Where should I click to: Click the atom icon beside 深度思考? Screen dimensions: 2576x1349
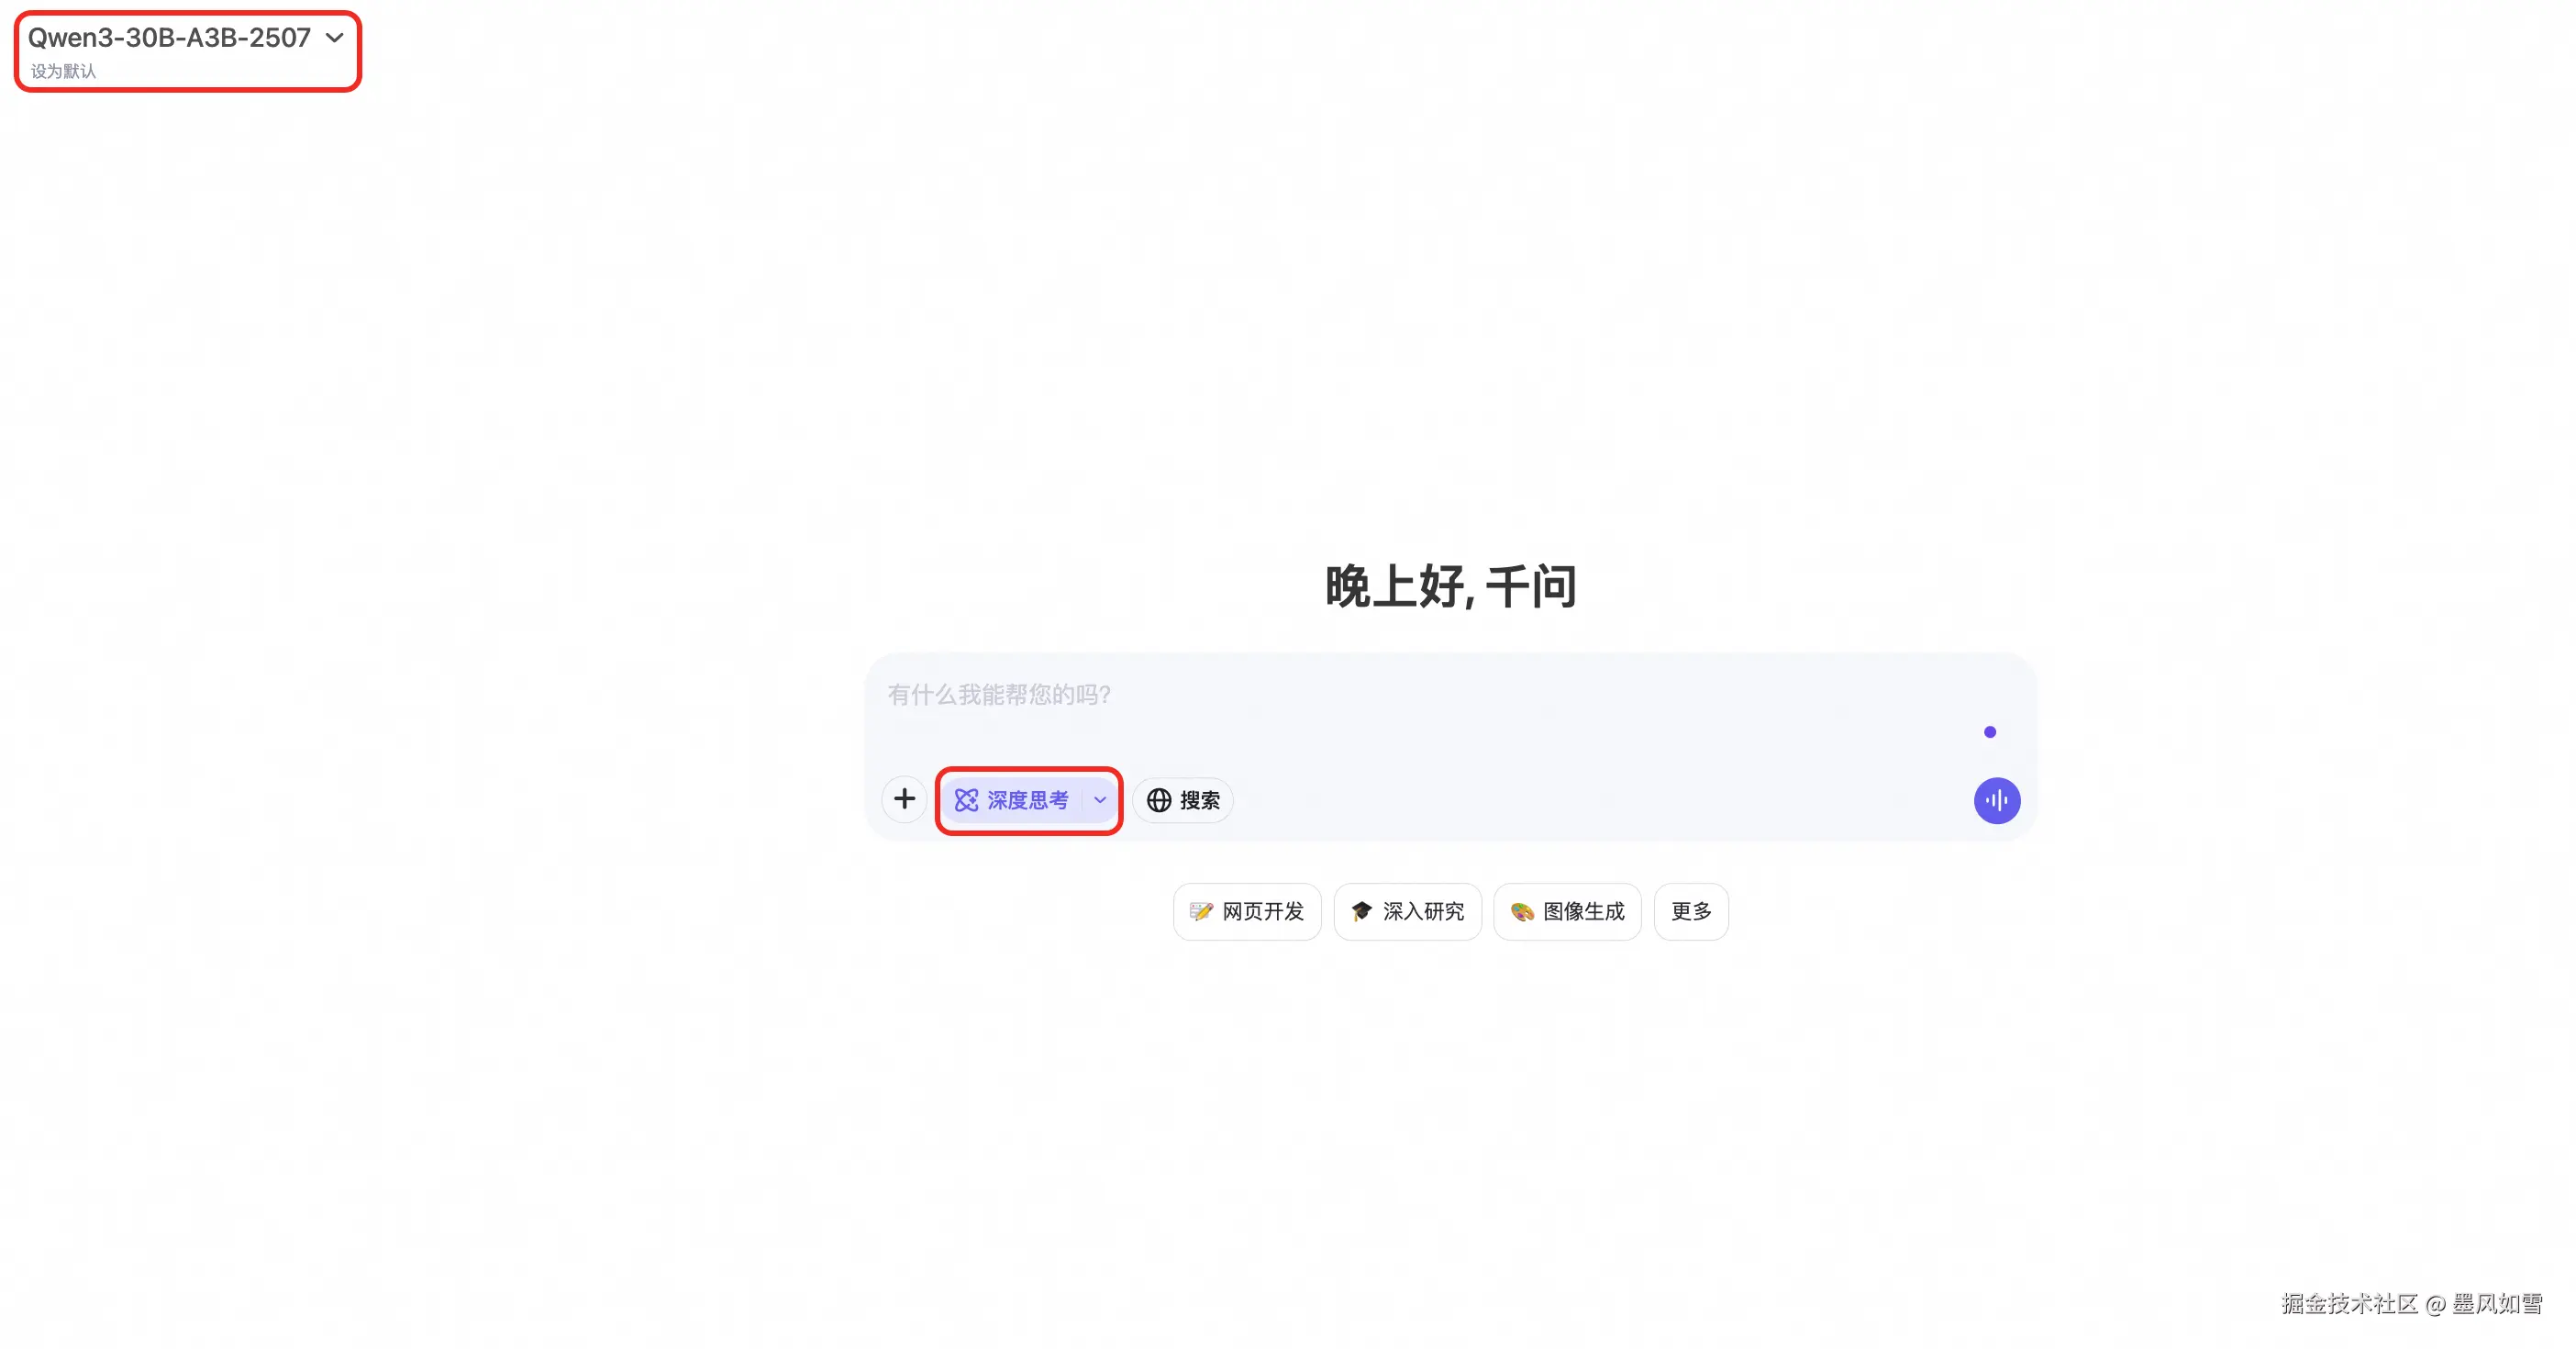coord(966,800)
